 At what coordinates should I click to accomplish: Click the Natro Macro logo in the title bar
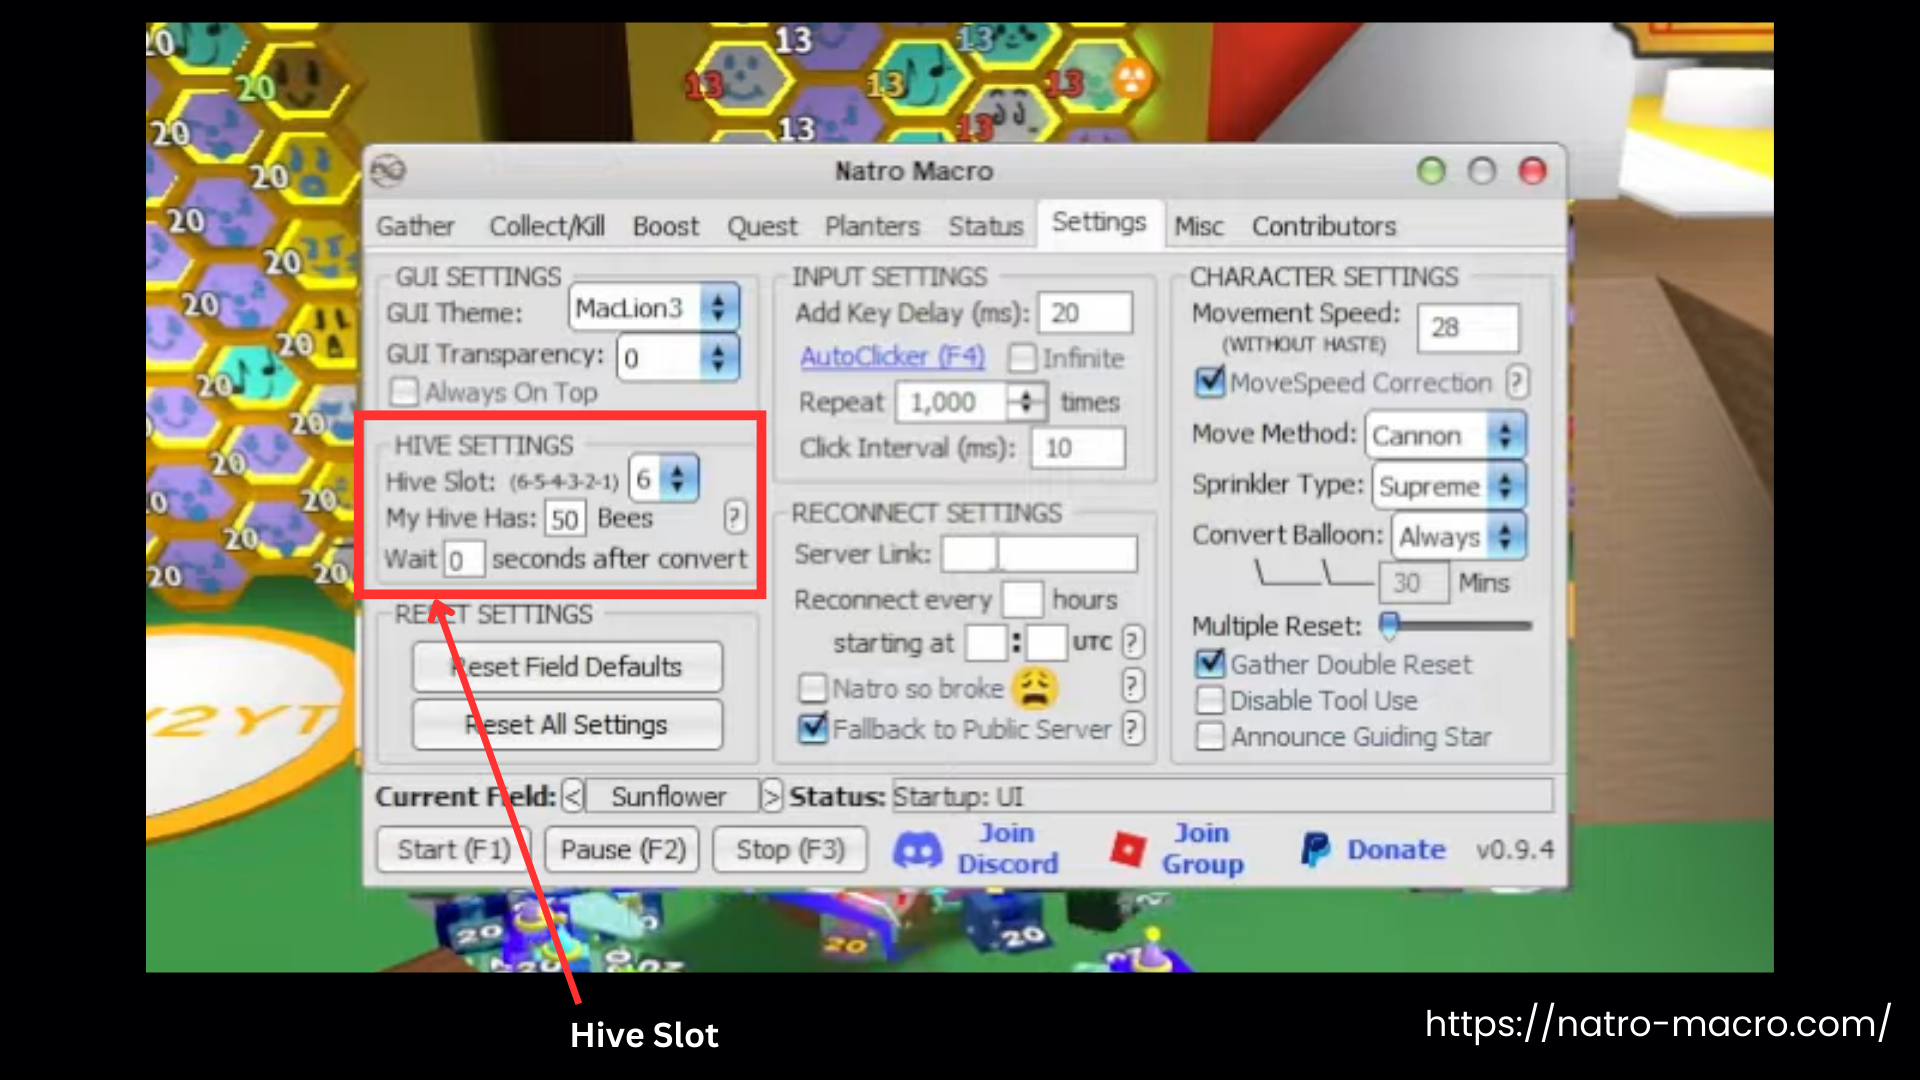[x=388, y=170]
